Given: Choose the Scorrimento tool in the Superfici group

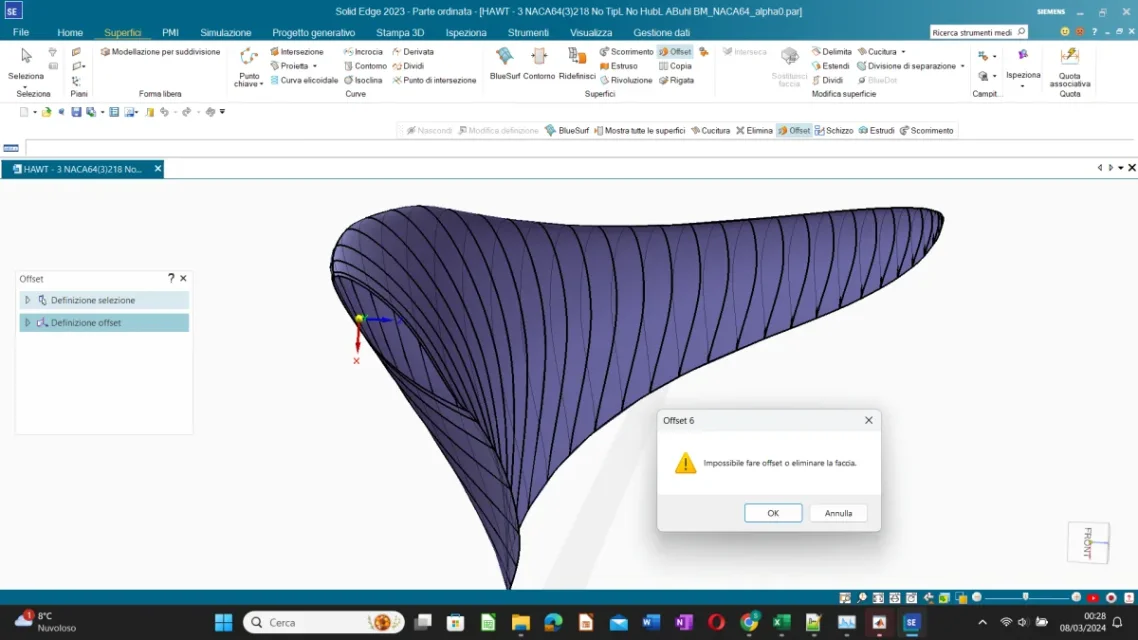Looking at the screenshot, I should (626, 52).
